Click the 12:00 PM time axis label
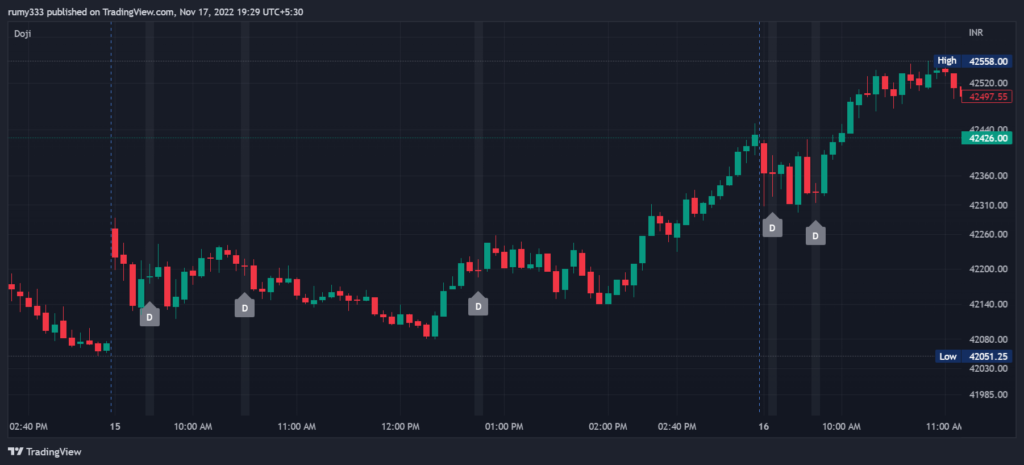 pyautogui.click(x=398, y=426)
